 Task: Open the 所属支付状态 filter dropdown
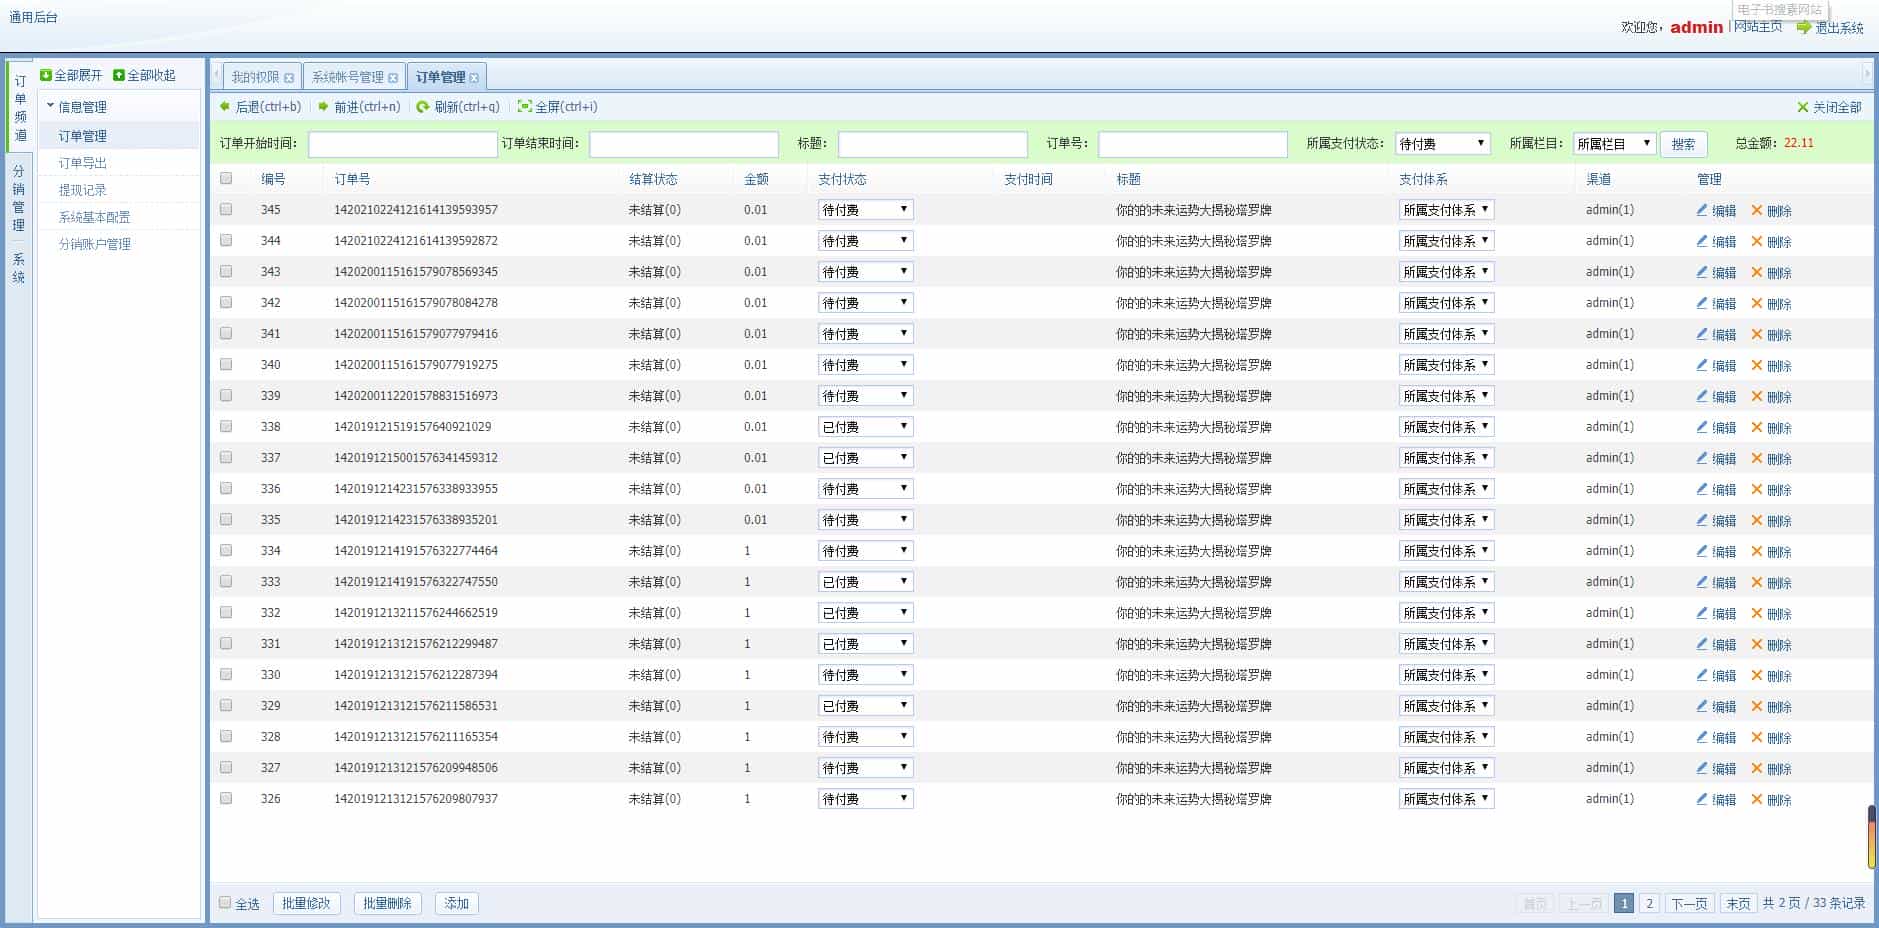1442,144
